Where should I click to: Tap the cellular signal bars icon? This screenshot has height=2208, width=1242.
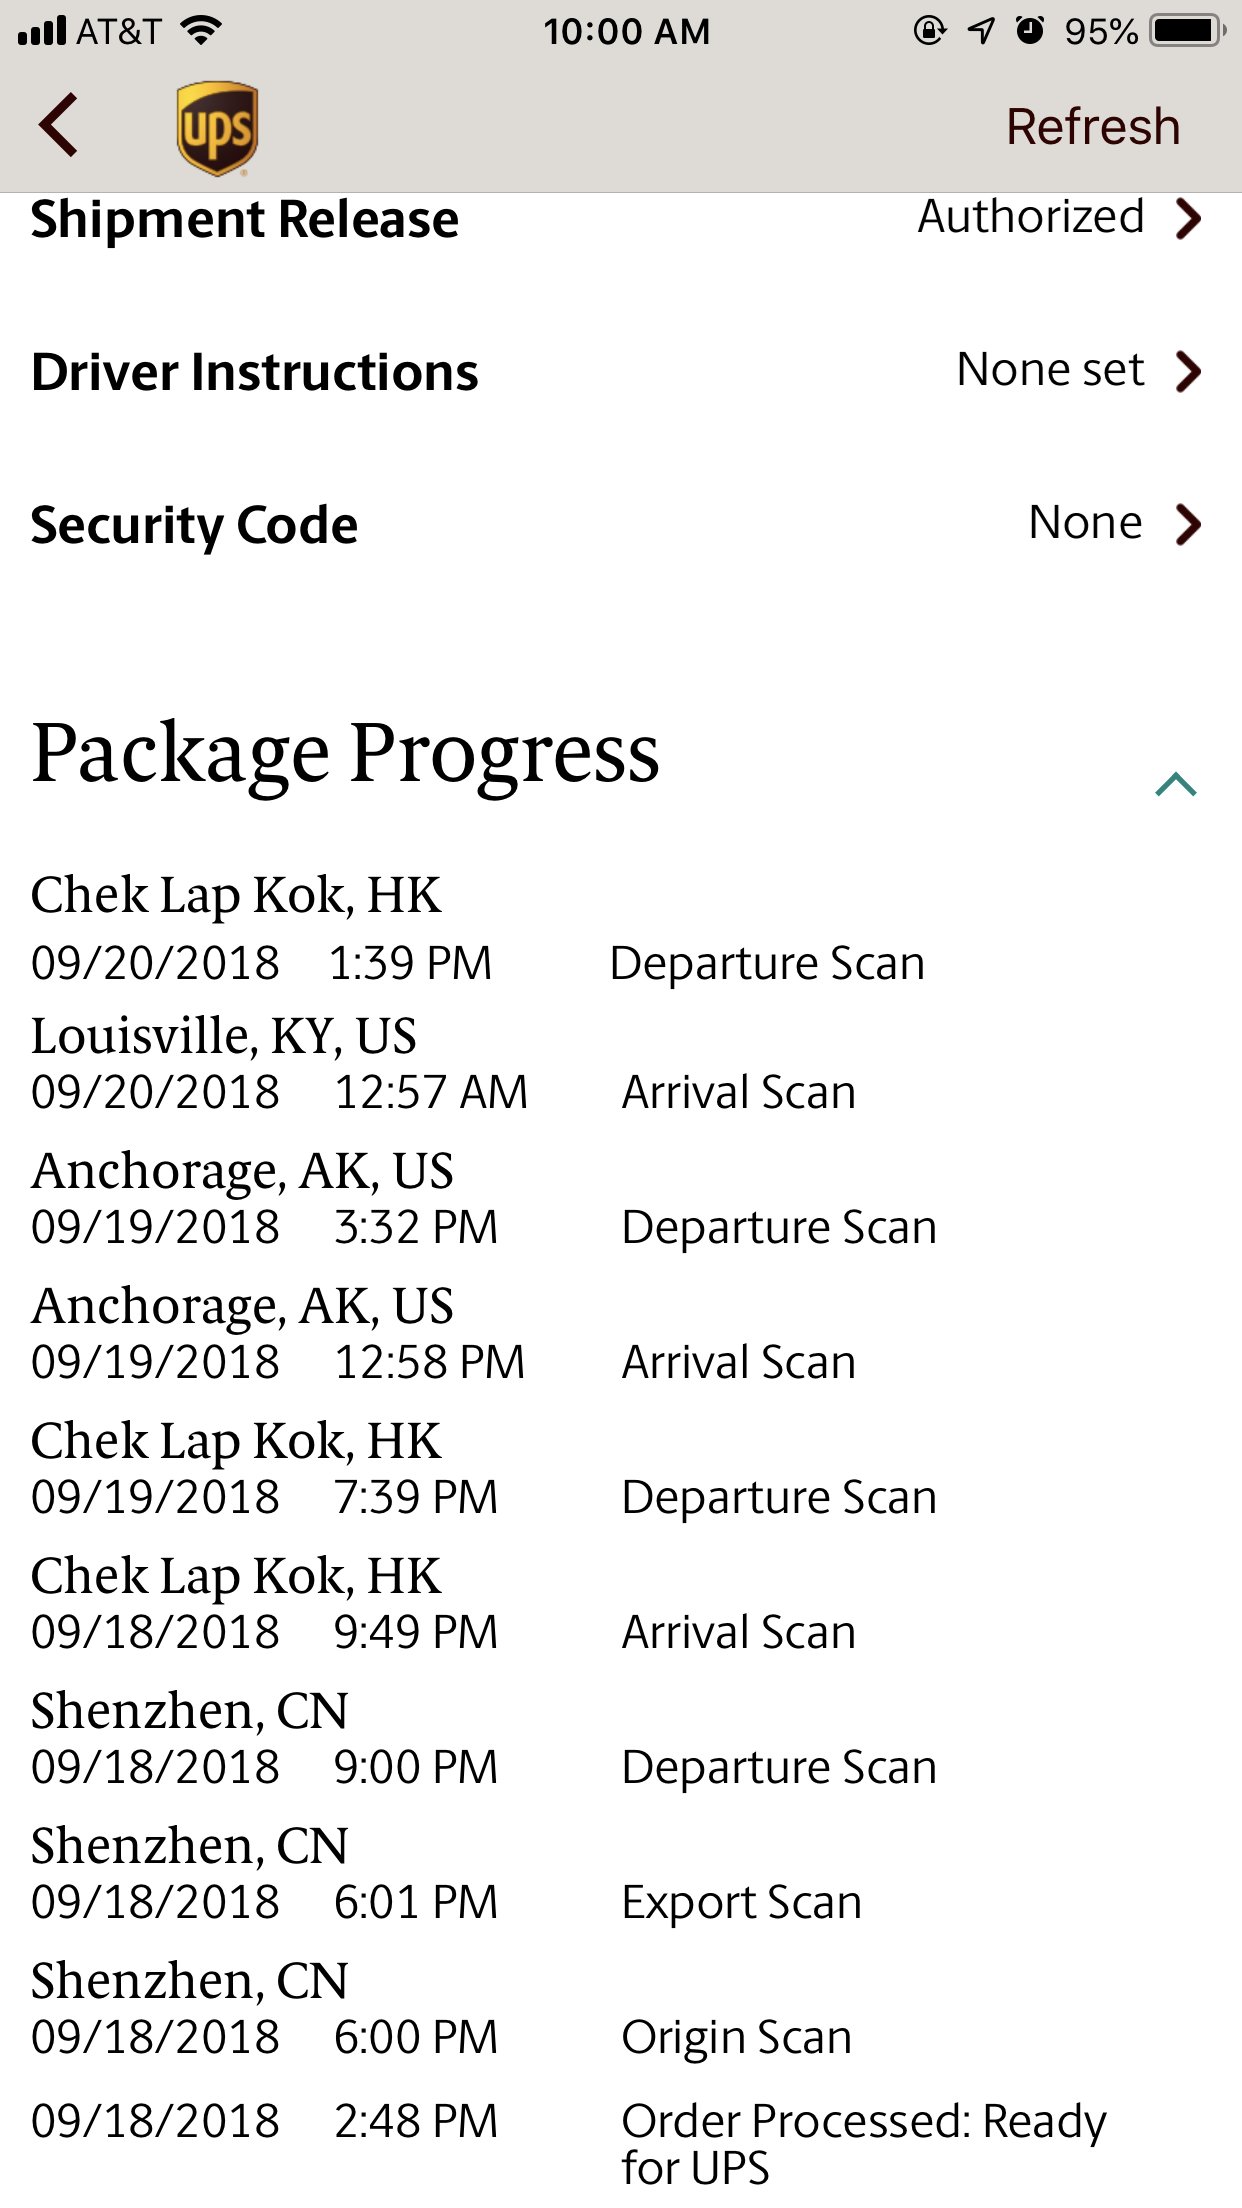click(42, 31)
